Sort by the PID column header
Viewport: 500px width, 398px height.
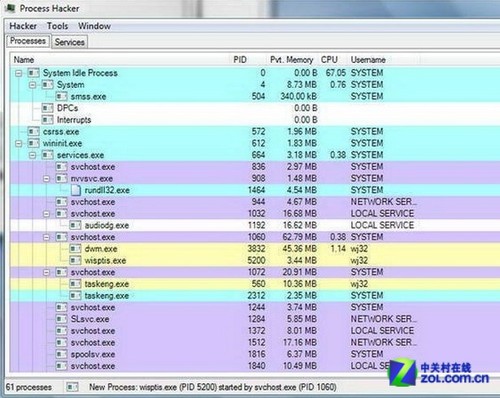[240, 60]
